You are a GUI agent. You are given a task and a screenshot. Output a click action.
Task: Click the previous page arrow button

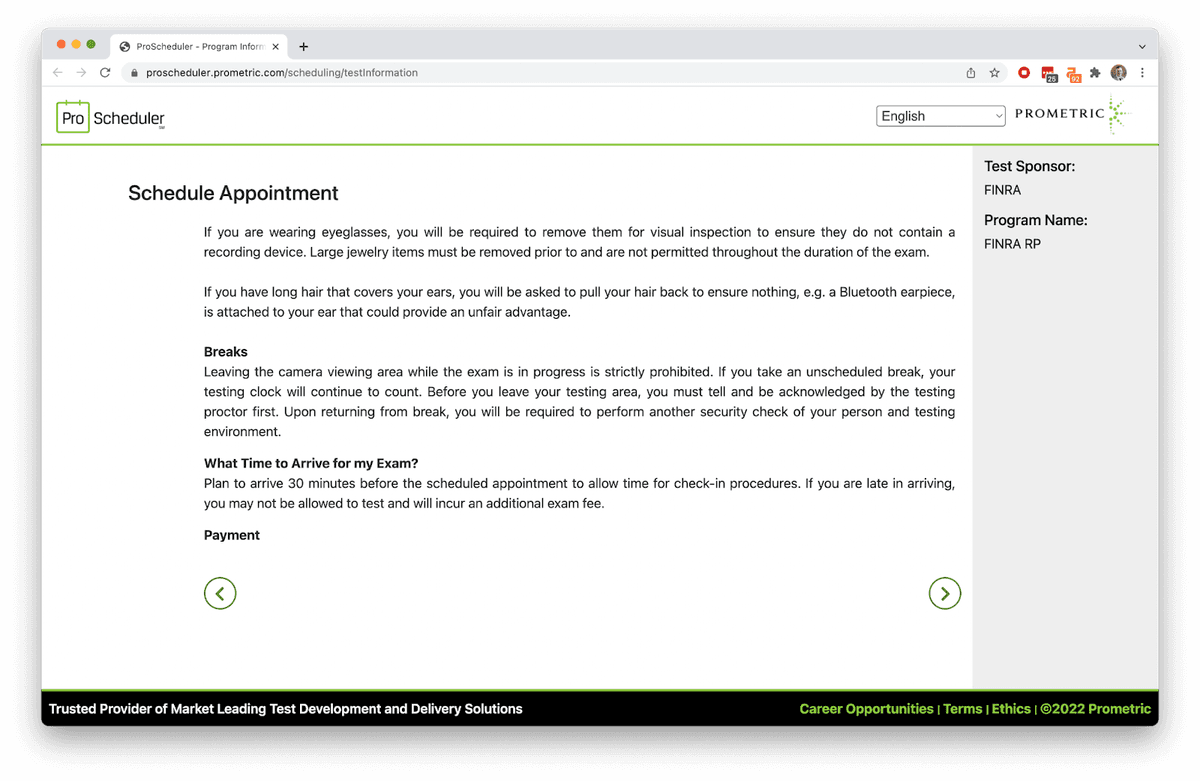220,593
